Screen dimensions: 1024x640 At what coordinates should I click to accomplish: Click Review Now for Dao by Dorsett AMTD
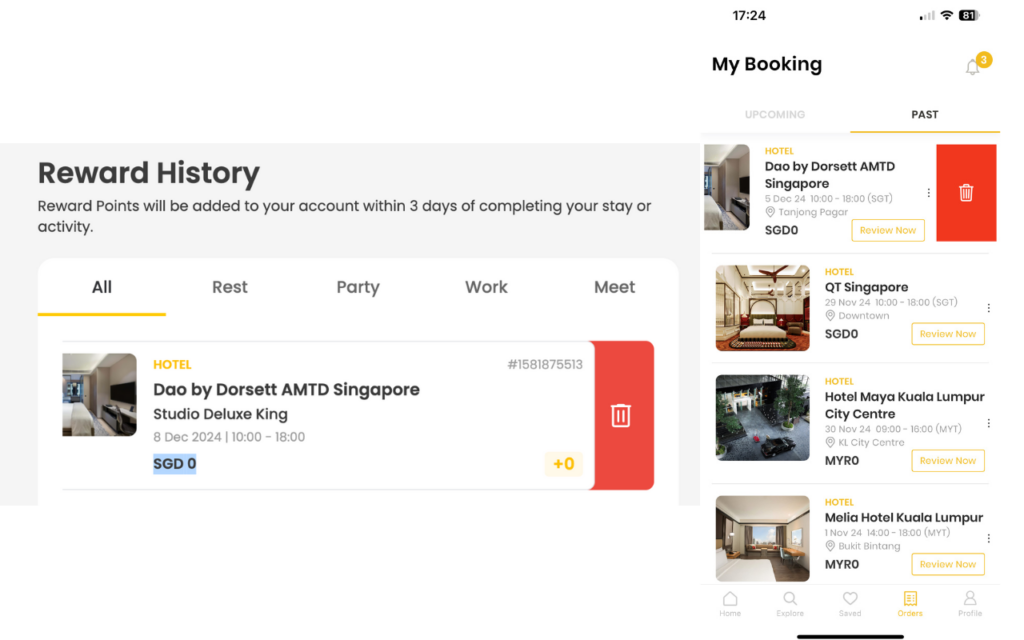[x=888, y=230]
